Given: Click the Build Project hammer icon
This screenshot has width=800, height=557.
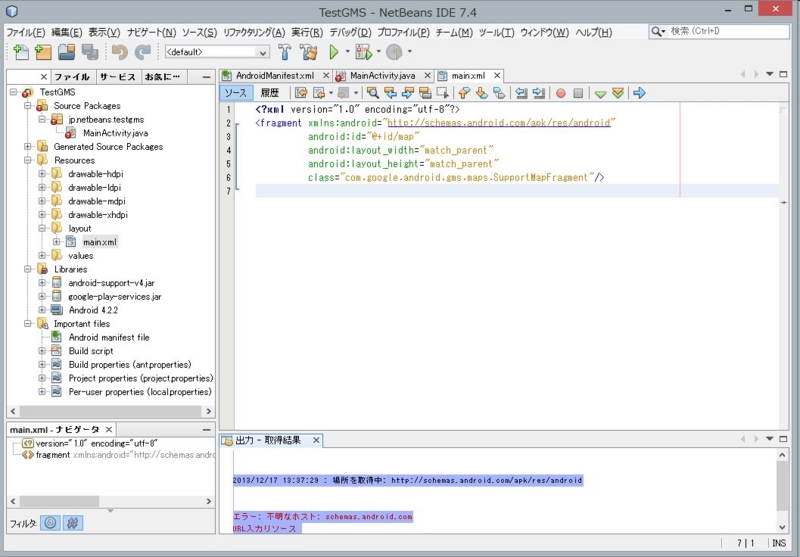Looking at the screenshot, I should click(x=284, y=52).
